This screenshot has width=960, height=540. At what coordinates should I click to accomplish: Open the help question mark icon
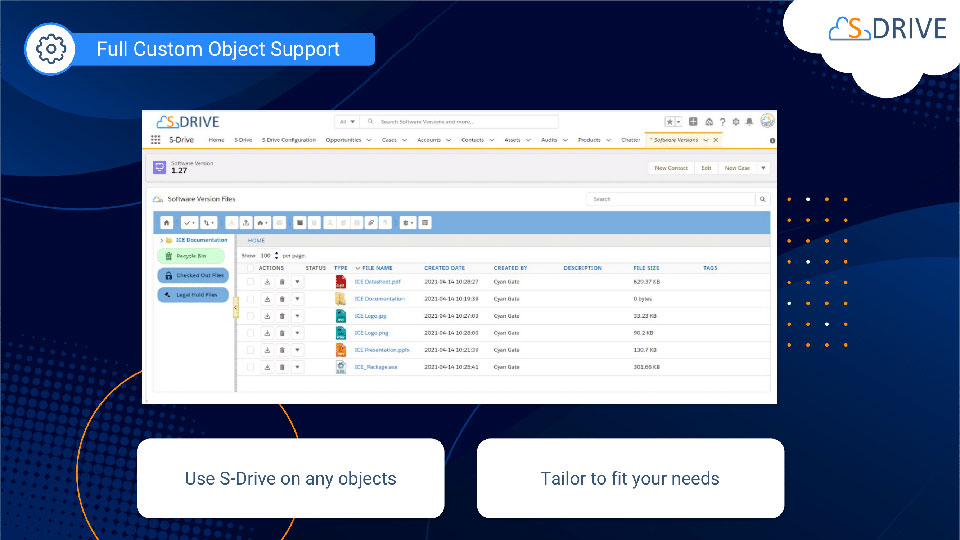click(722, 122)
